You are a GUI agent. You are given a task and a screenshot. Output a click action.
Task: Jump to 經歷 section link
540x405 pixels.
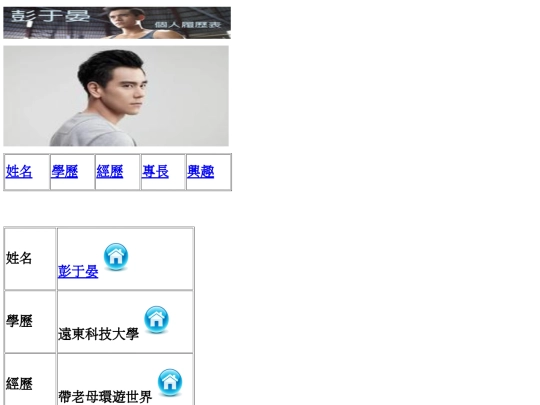coord(110,172)
